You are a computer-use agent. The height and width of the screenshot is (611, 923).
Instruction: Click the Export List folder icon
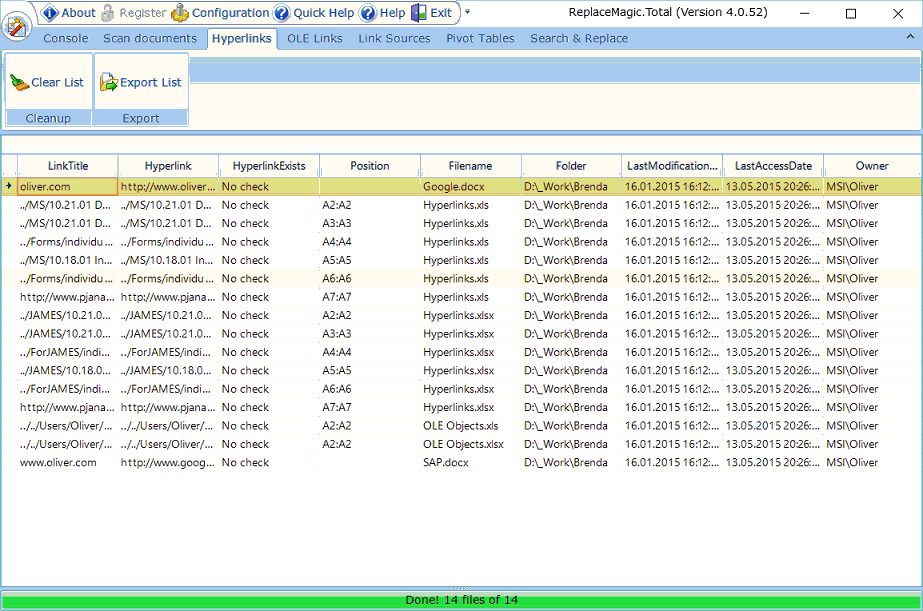click(x=108, y=82)
